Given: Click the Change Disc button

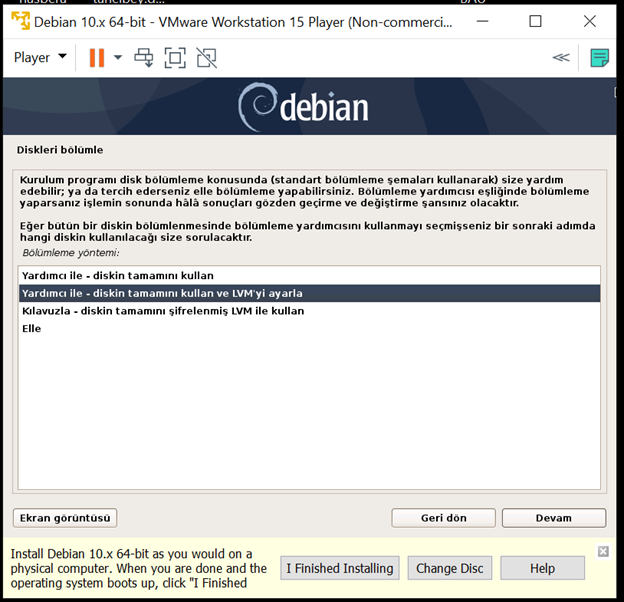Looking at the screenshot, I should 450,568.
